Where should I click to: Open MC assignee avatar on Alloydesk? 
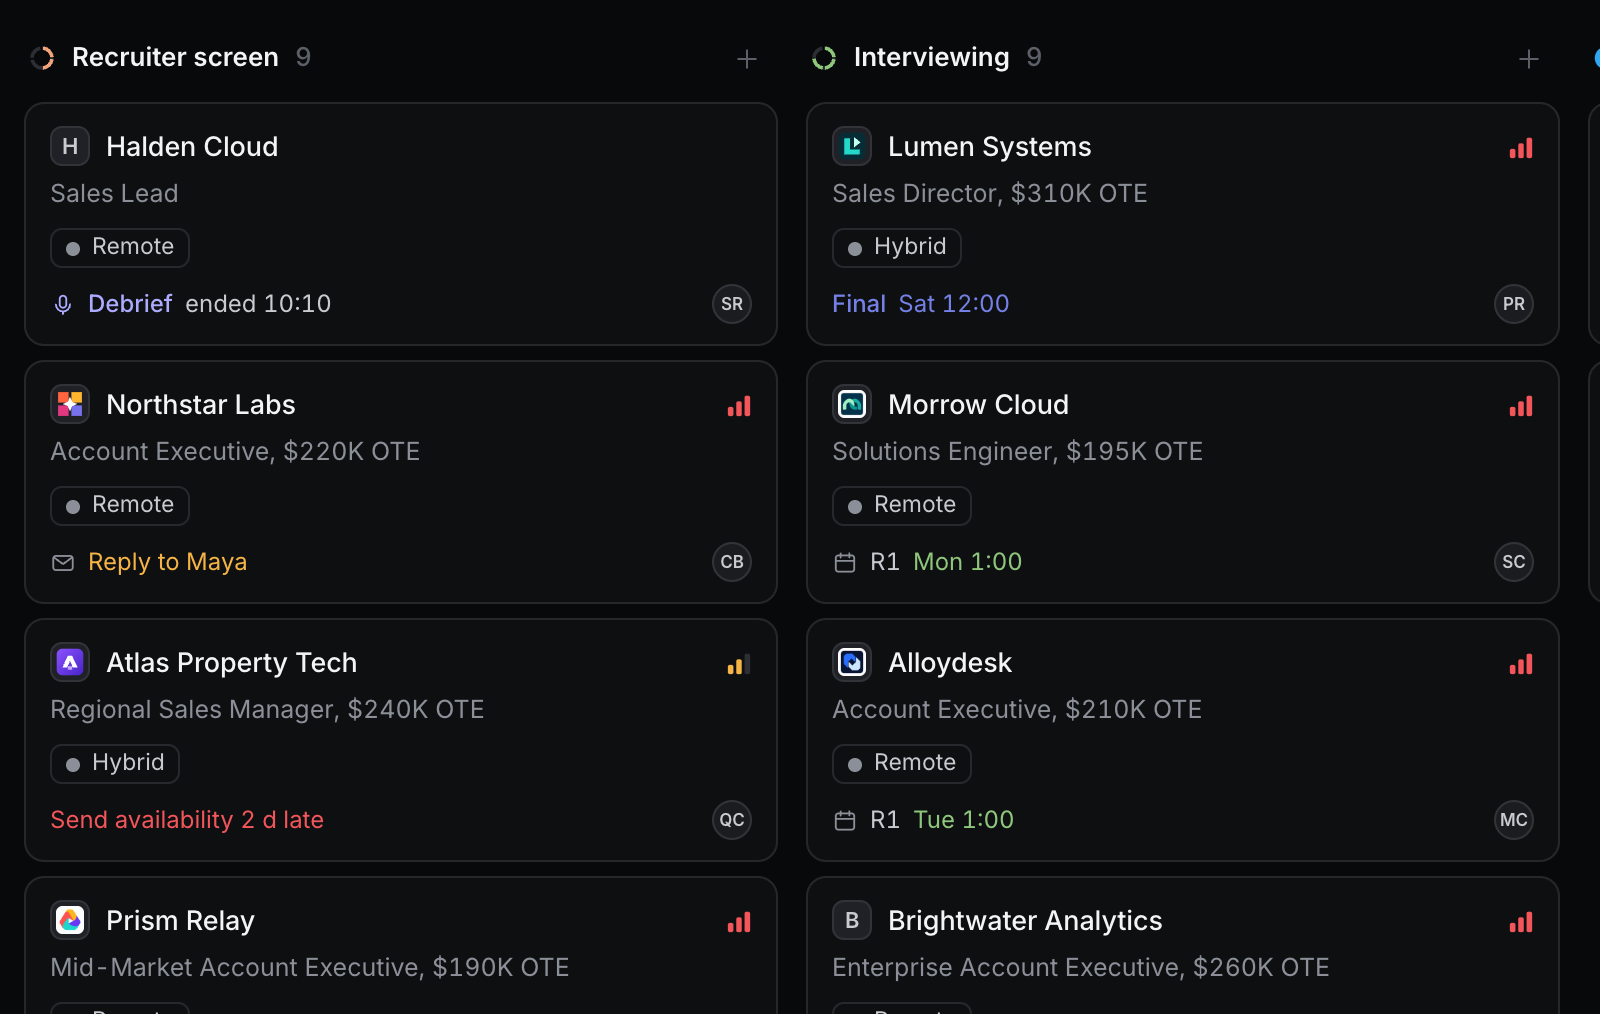click(x=1514, y=820)
